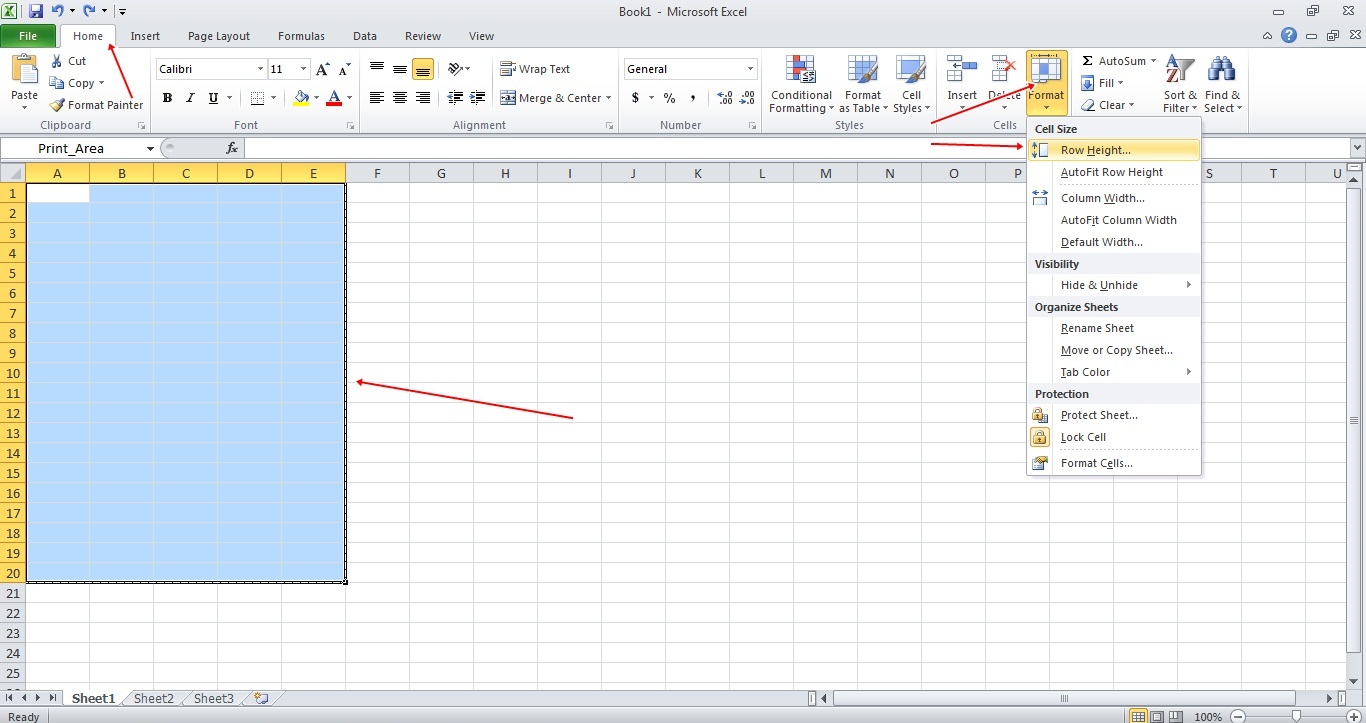The height and width of the screenshot is (723, 1366).
Task: Click the Paste icon in Clipboard group
Action: 24,72
